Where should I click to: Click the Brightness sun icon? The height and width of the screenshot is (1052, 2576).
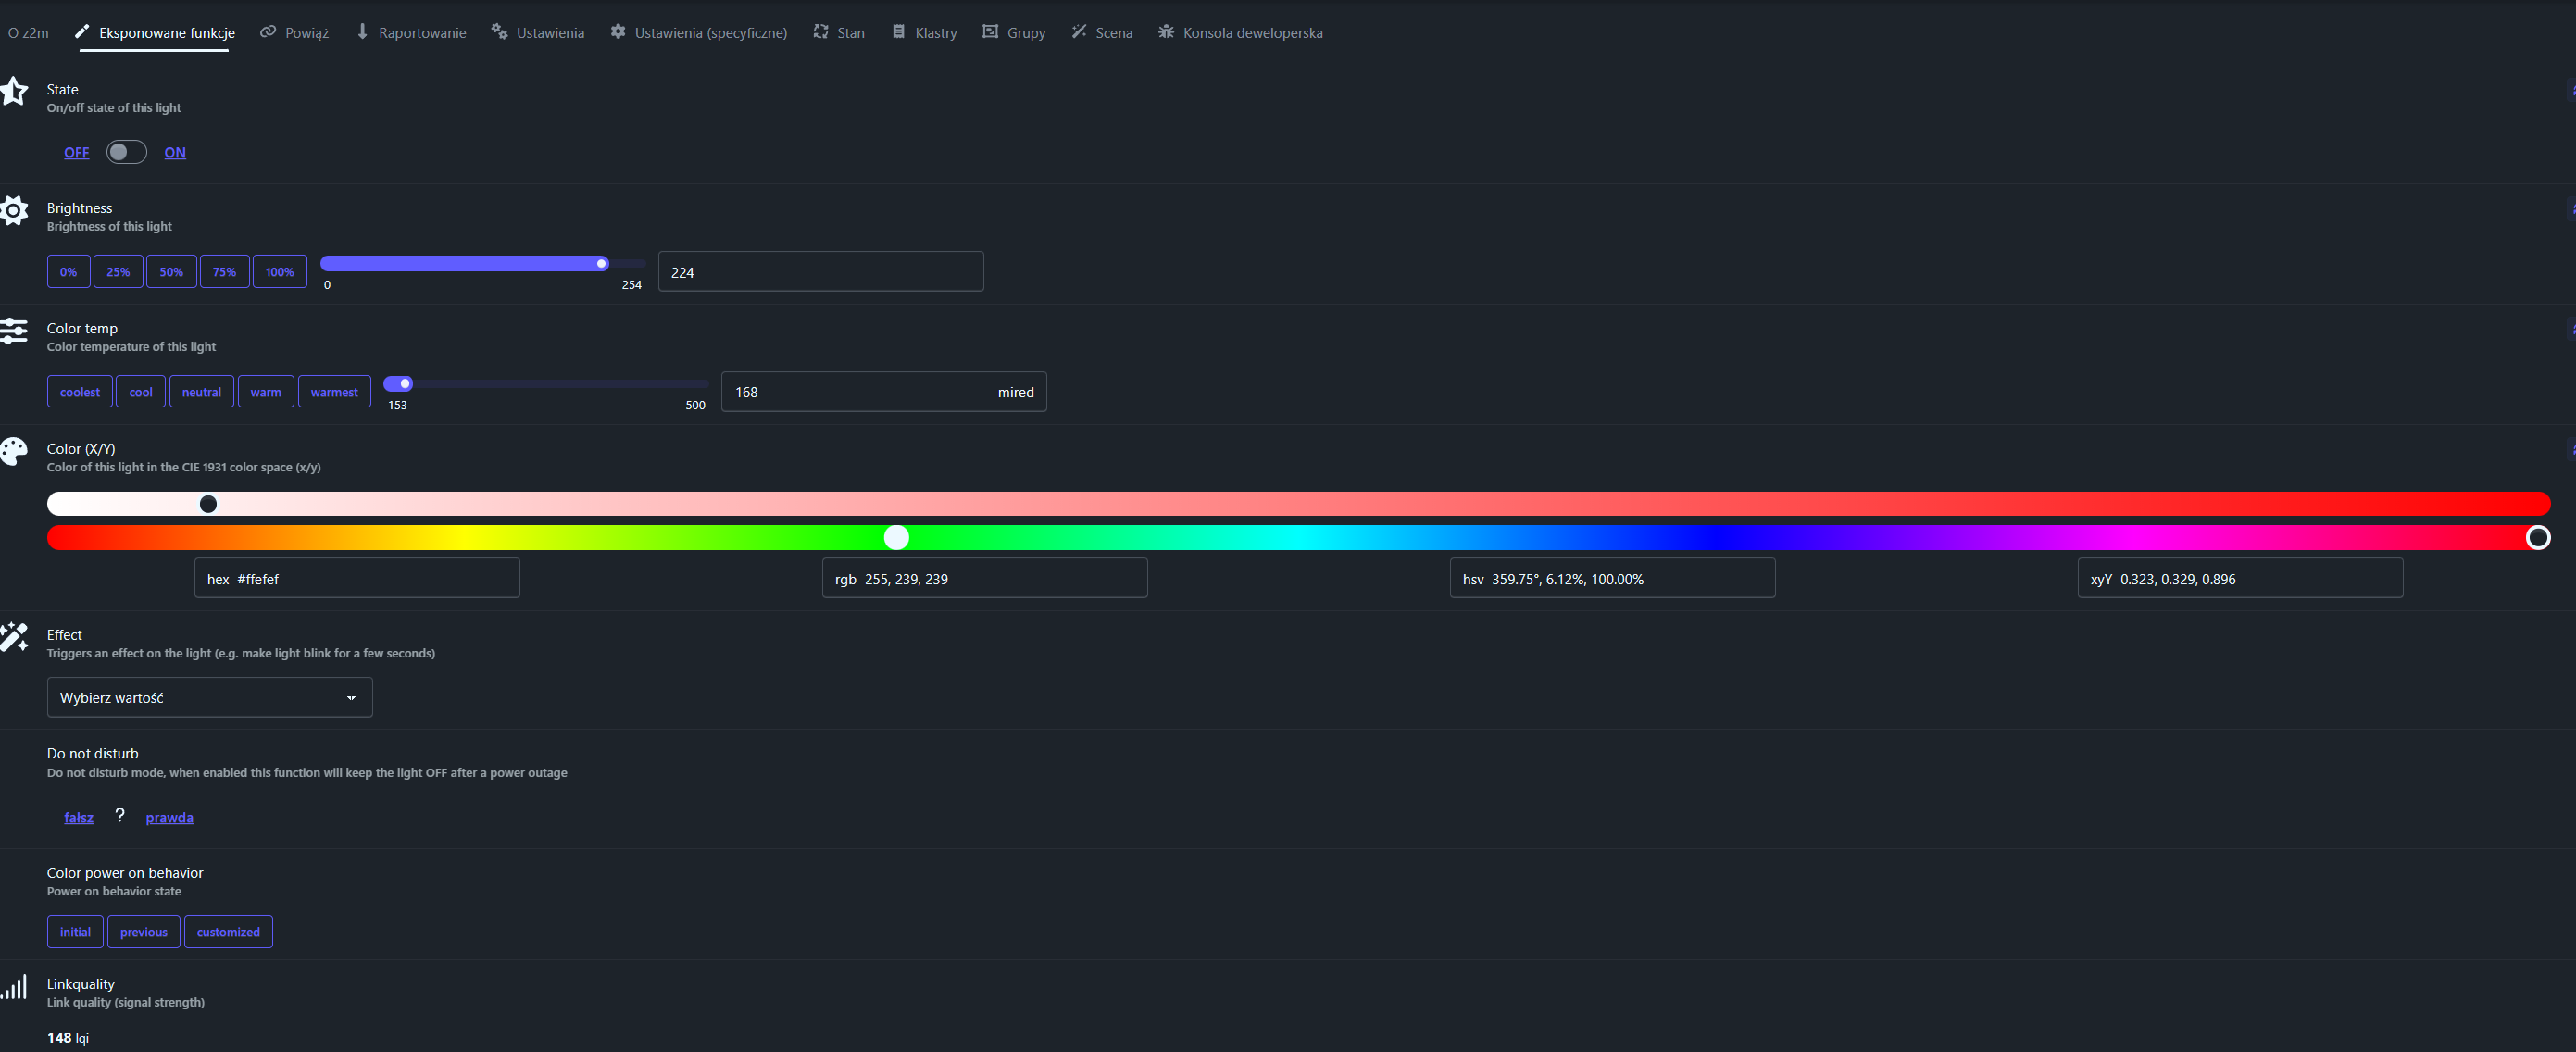click(14, 211)
